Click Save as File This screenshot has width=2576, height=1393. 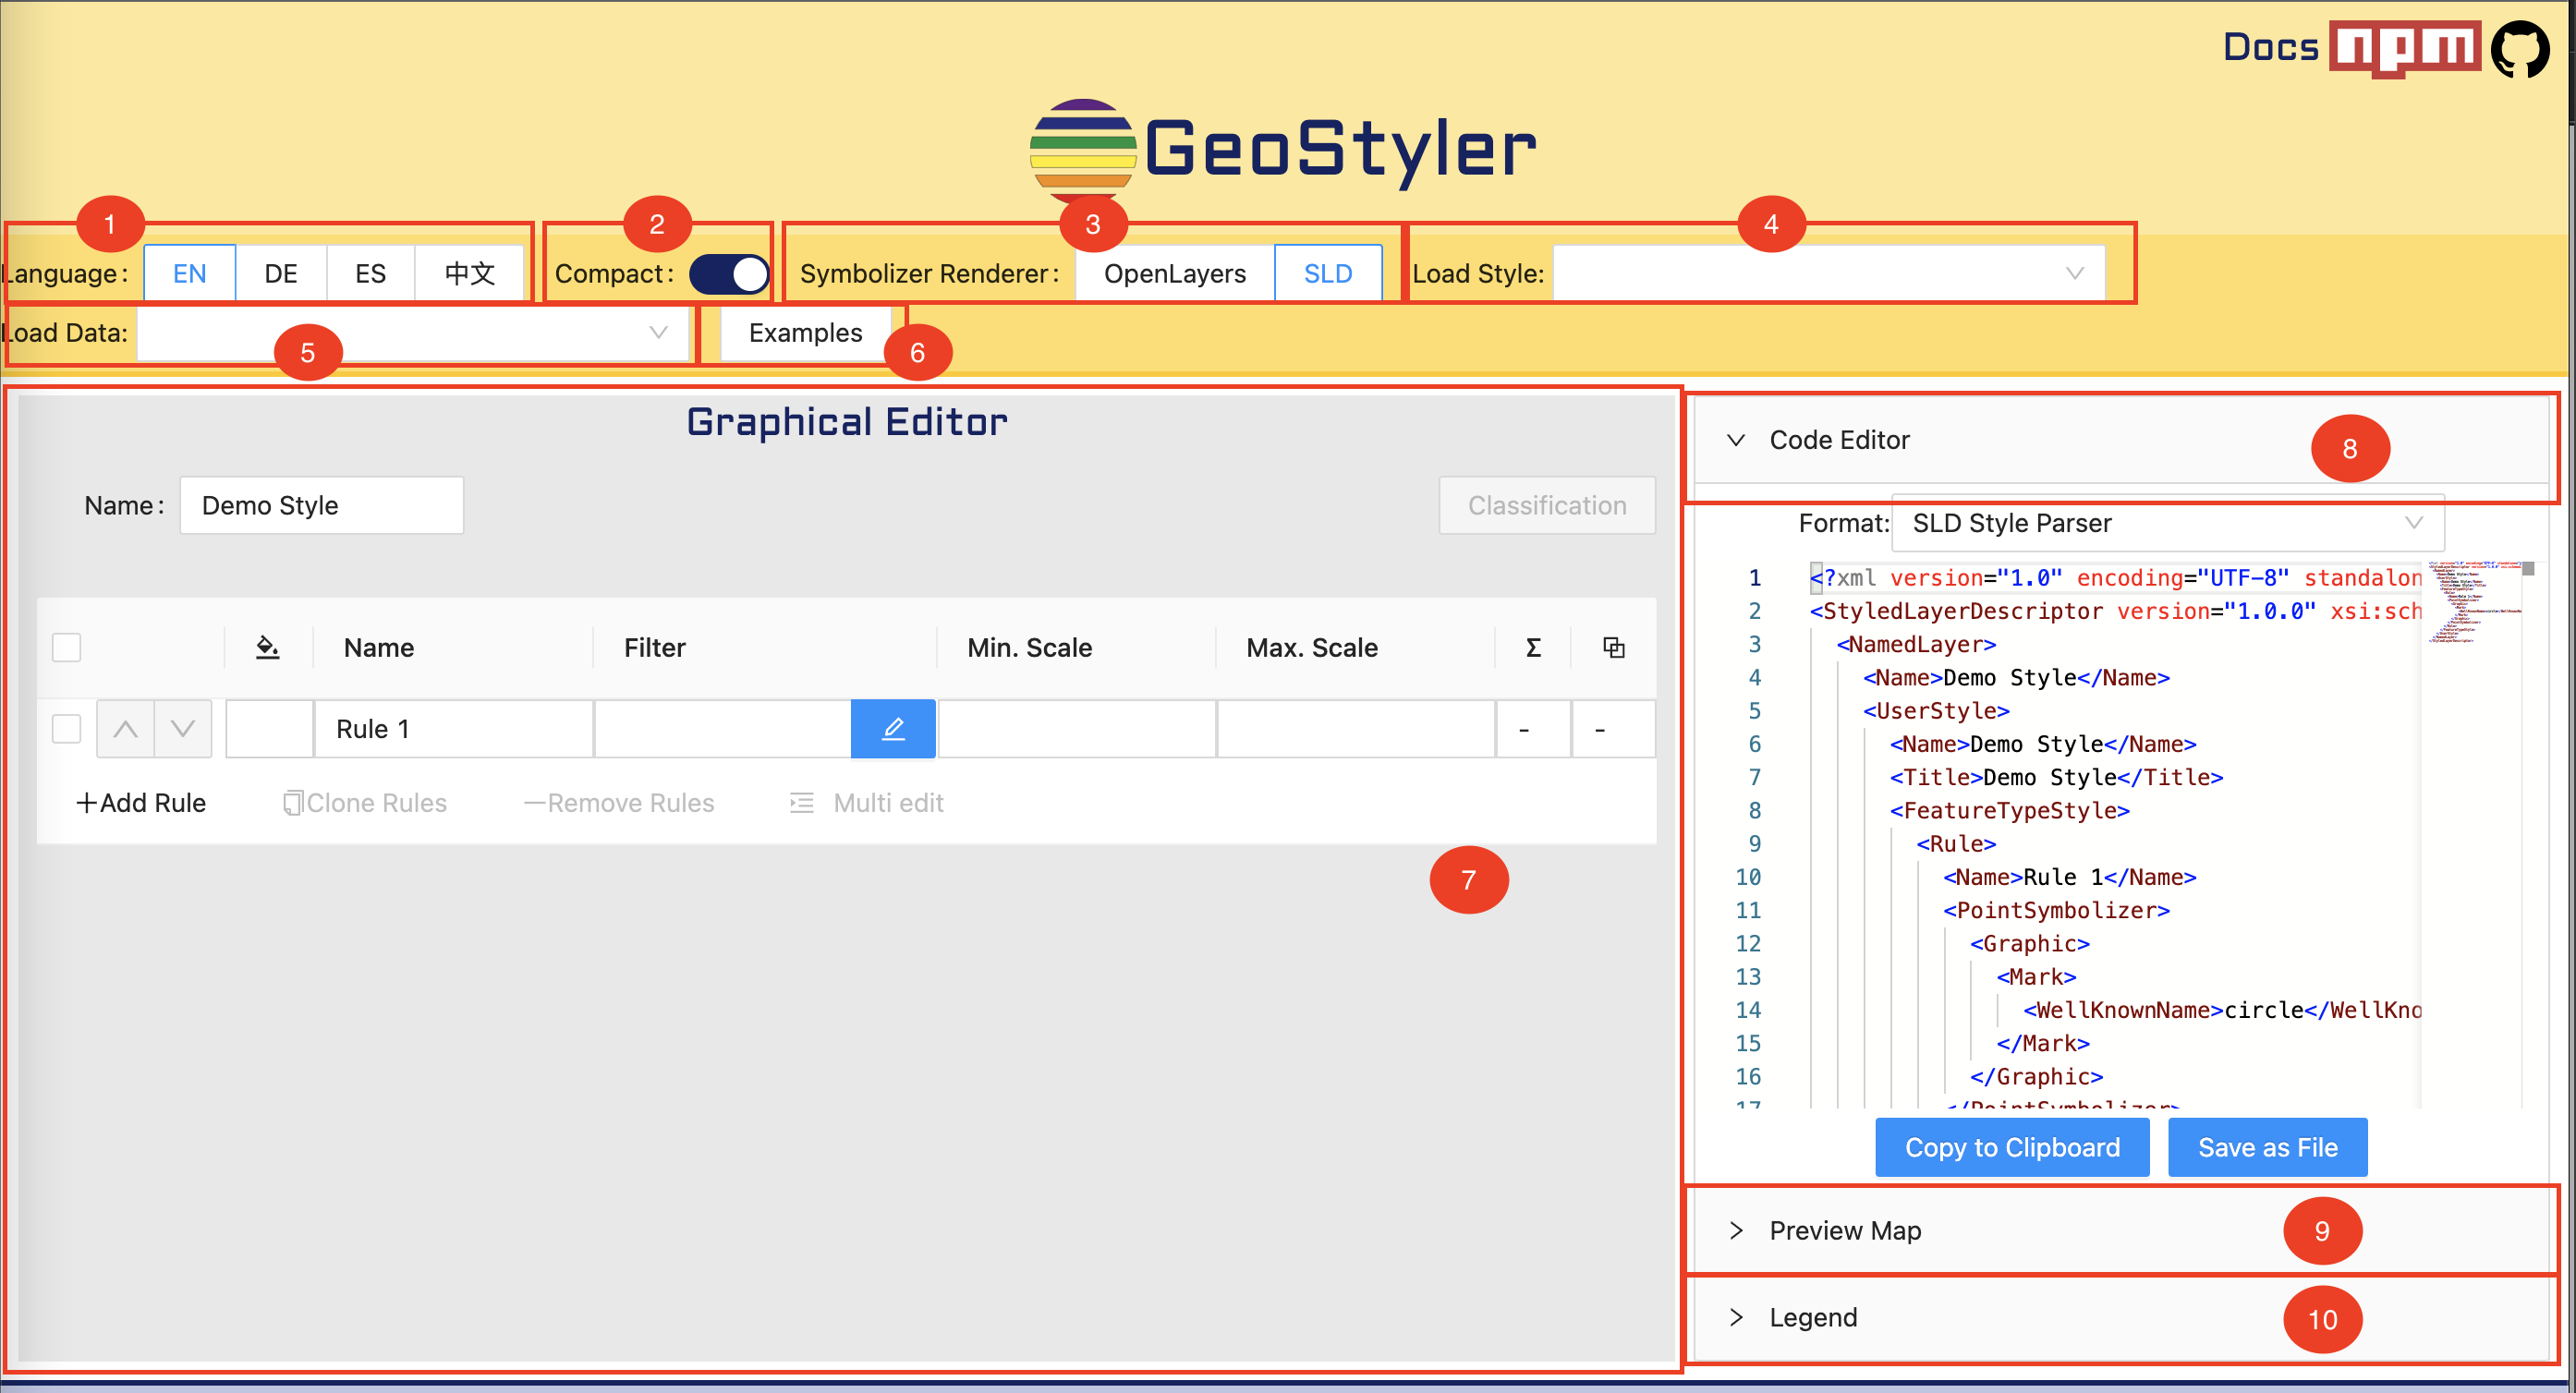(x=2267, y=1147)
